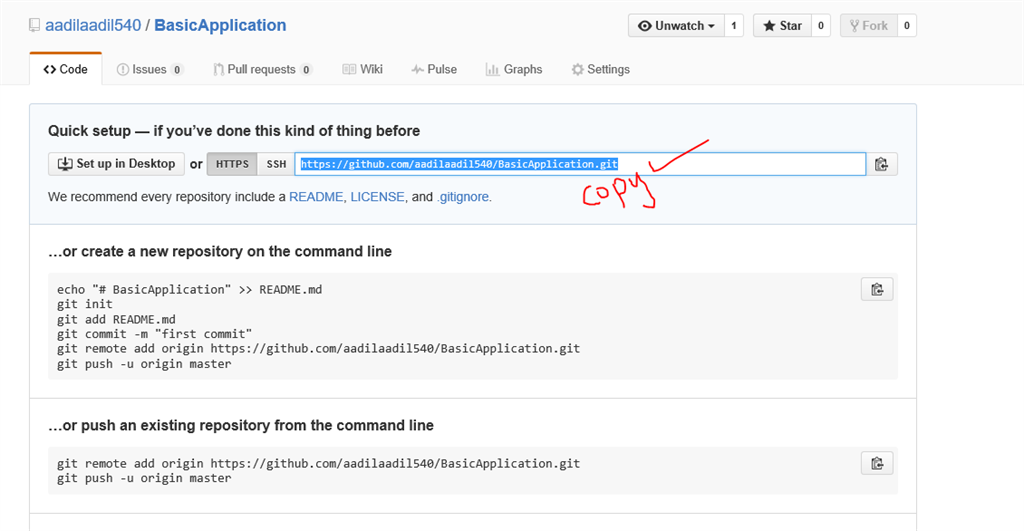
Task: Open the Pull requests tab
Action: coord(263,69)
